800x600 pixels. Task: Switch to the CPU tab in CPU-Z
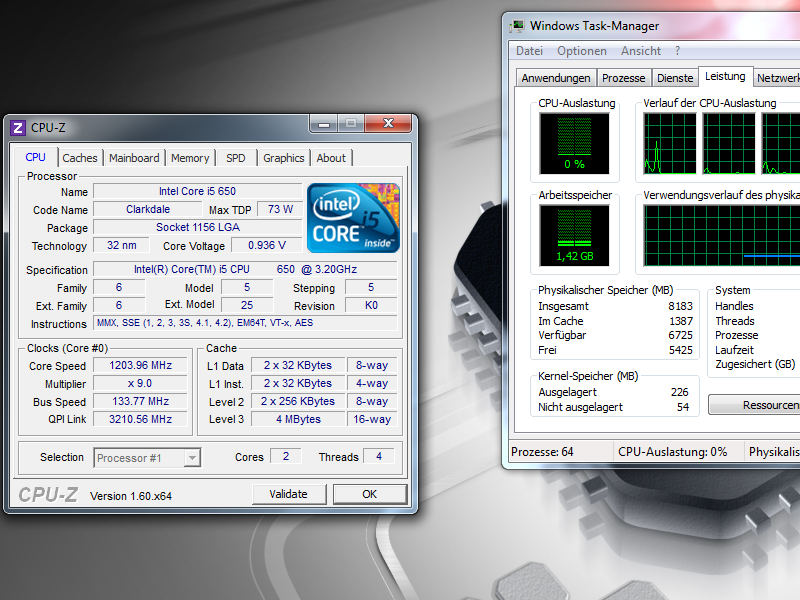coord(35,157)
